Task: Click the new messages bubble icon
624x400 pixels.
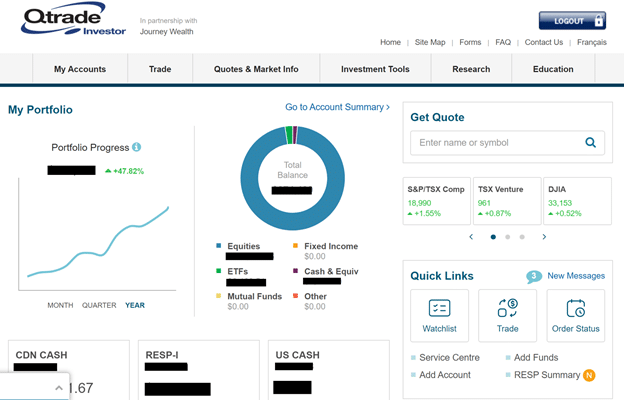Action: point(534,276)
